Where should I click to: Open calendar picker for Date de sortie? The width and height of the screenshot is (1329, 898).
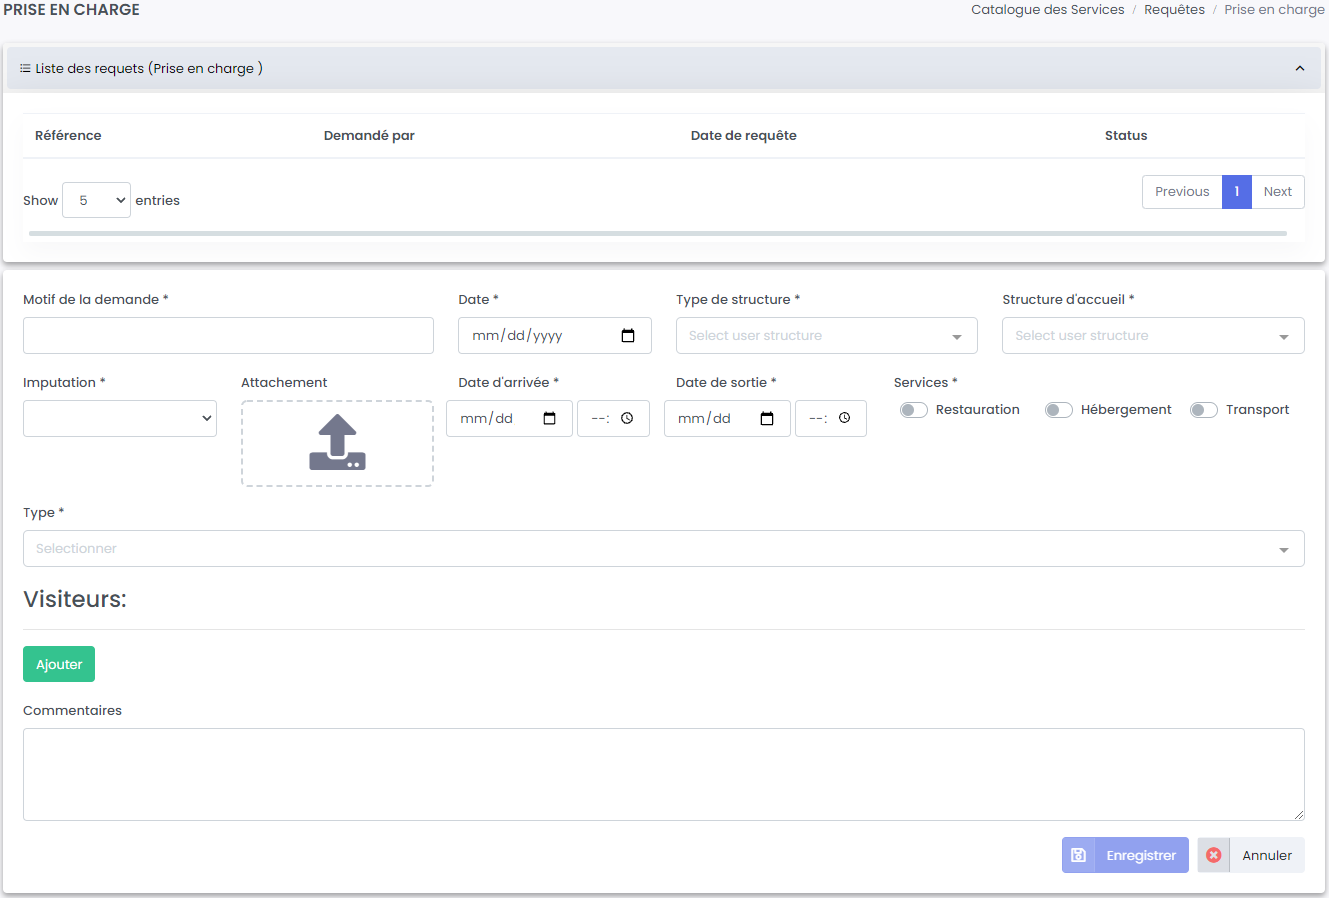click(767, 419)
